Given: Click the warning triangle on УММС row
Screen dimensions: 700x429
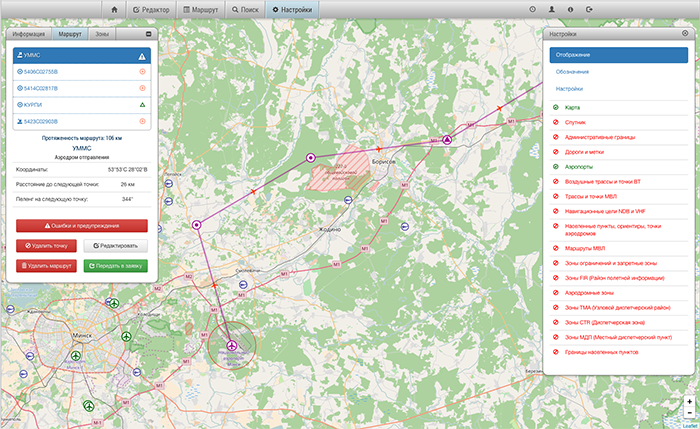Looking at the screenshot, I should [x=142, y=57].
